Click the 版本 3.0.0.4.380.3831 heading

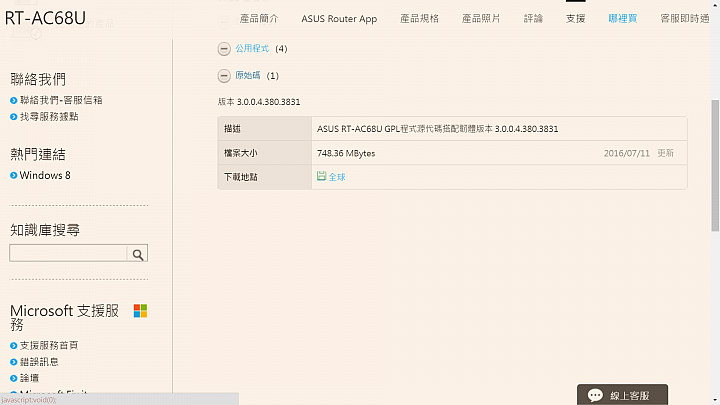pyautogui.click(x=259, y=102)
